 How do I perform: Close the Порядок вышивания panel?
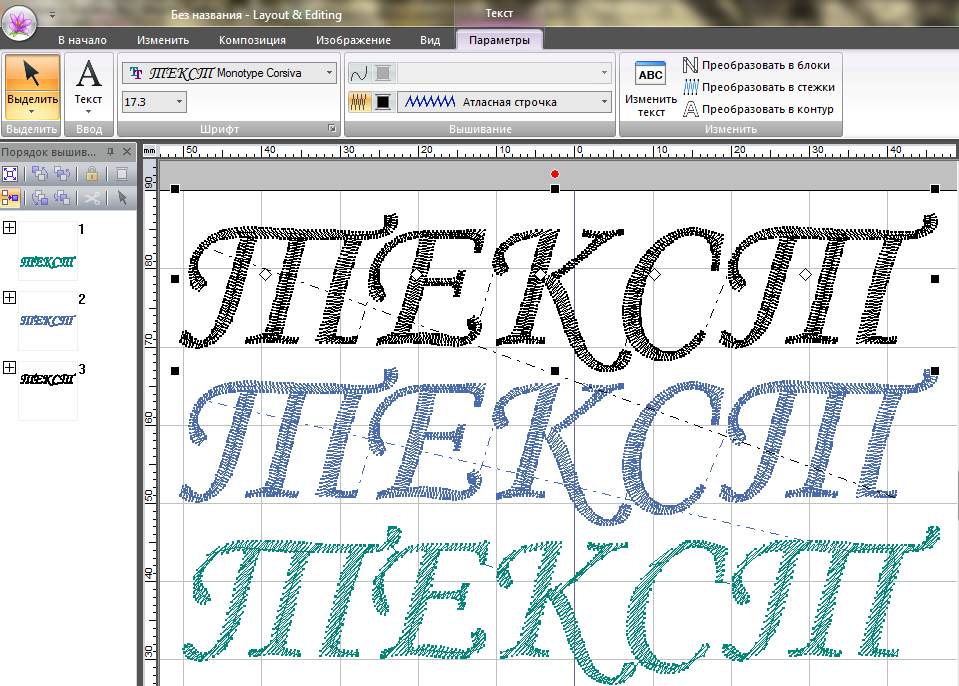click(127, 152)
